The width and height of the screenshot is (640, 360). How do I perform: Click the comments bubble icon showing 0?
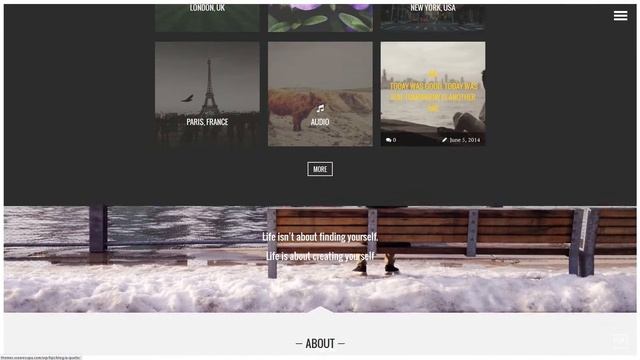click(x=389, y=140)
